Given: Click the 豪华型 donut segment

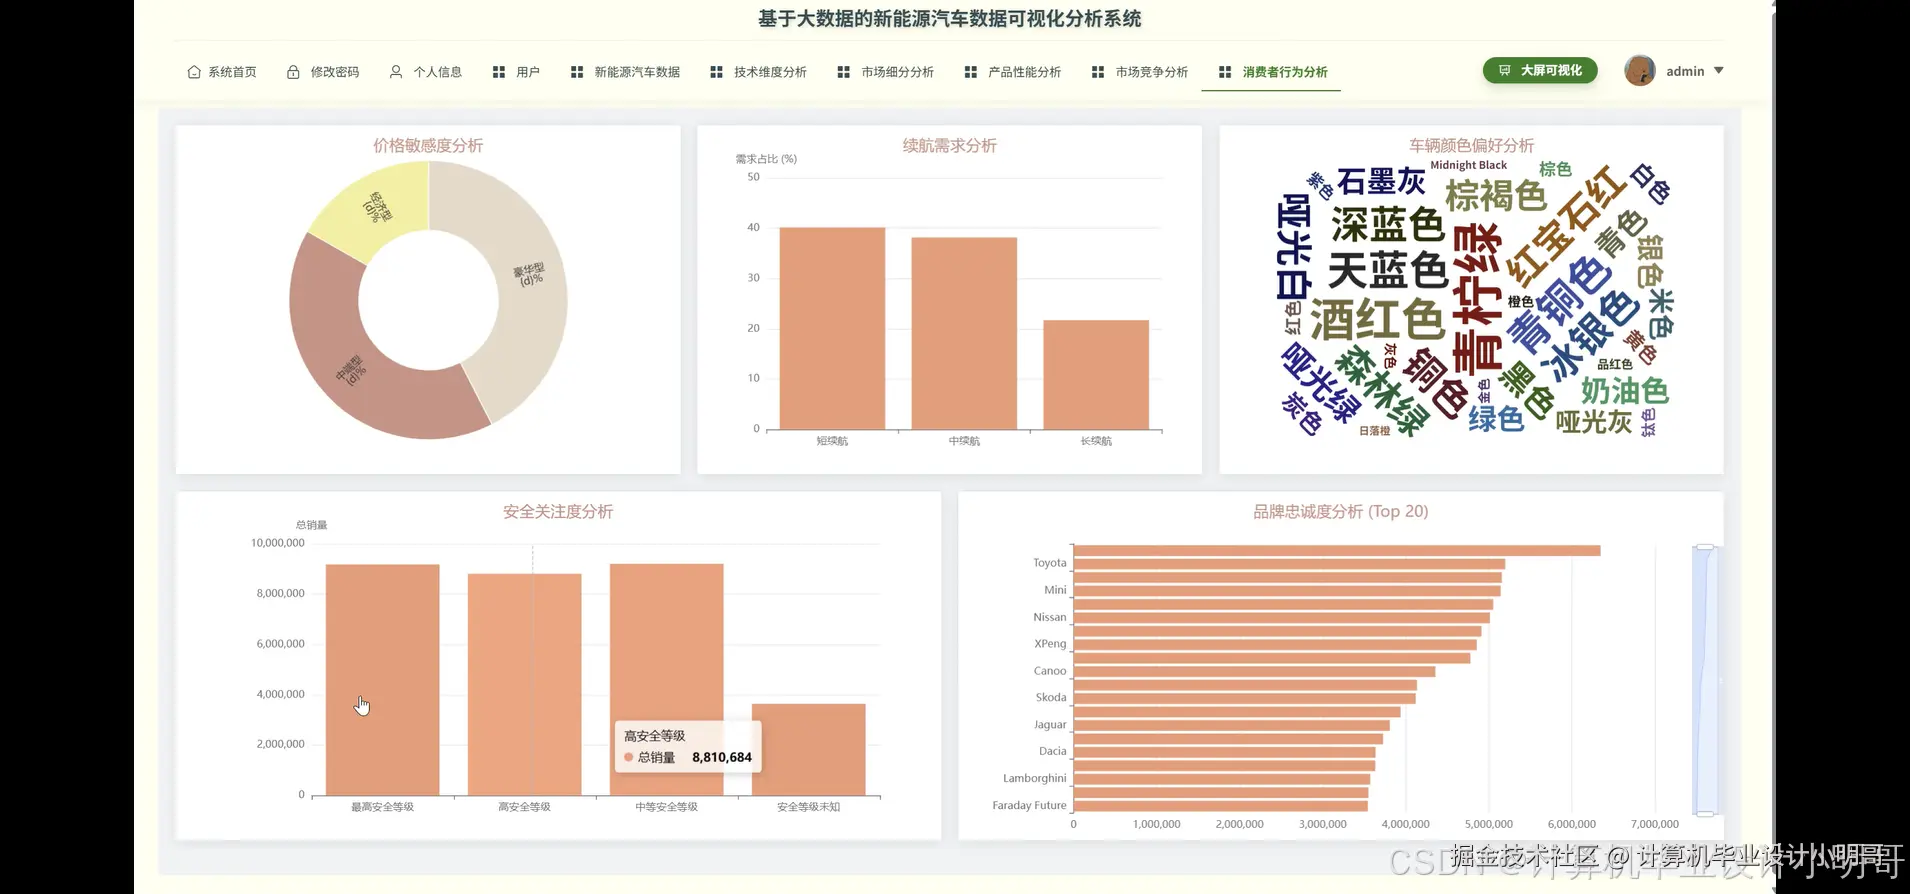Looking at the screenshot, I should 532,275.
